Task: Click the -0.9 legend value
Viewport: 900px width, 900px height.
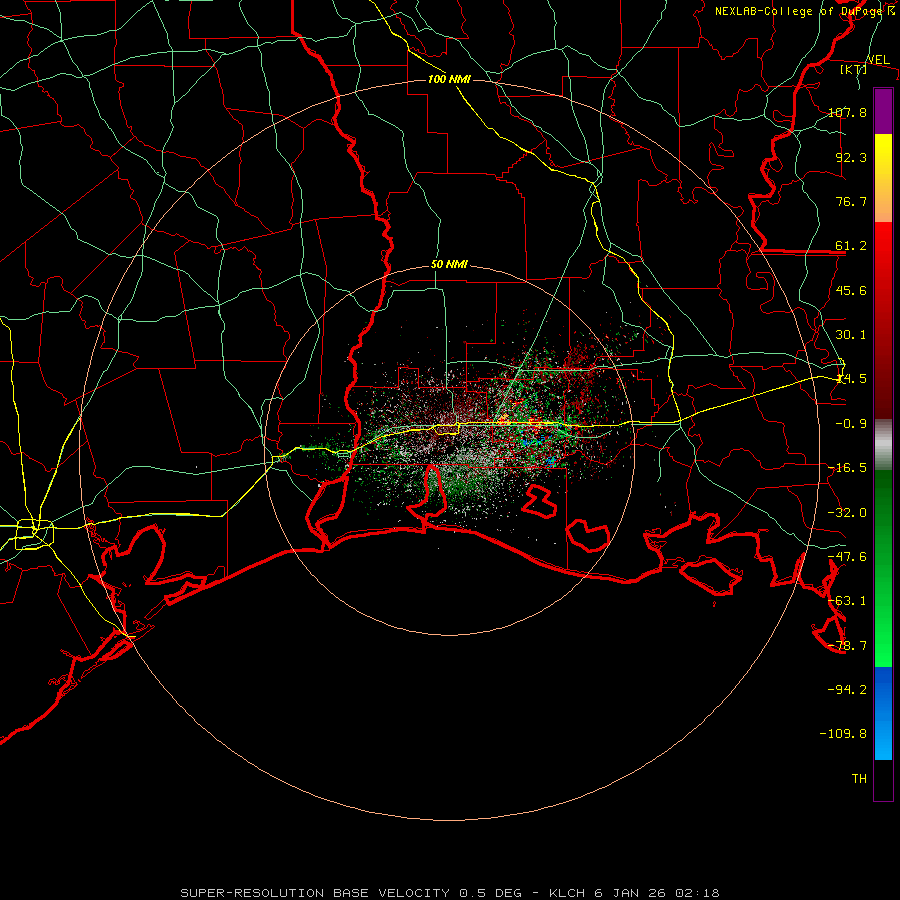Action: pyautogui.click(x=851, y=424)
